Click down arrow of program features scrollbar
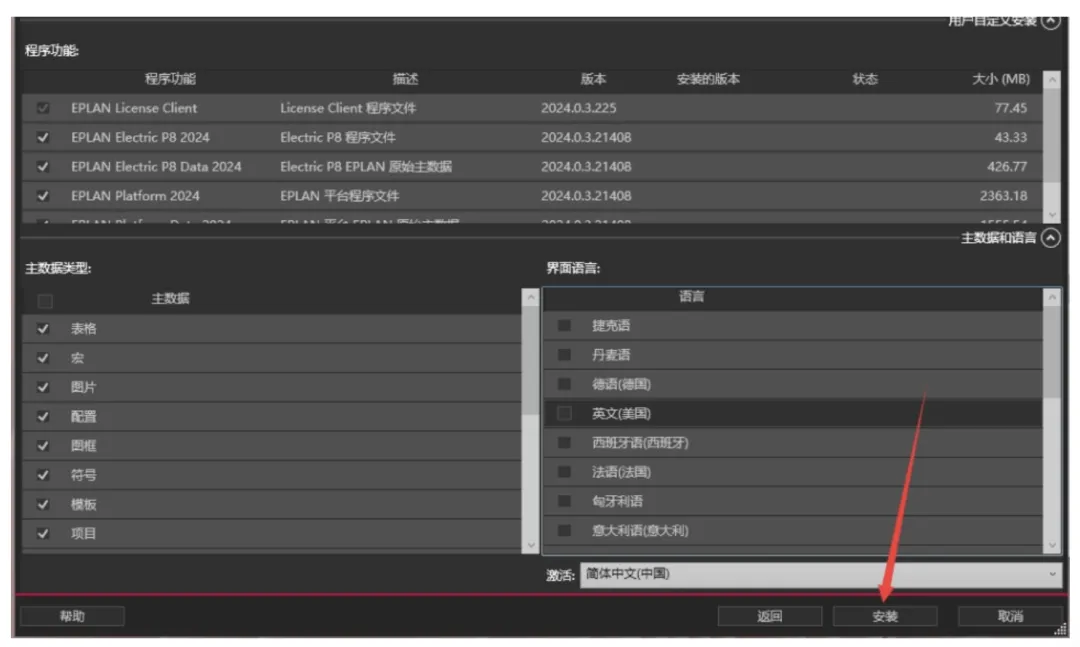The height and width of the screenshot is (647, 1080). point(1051,215)
